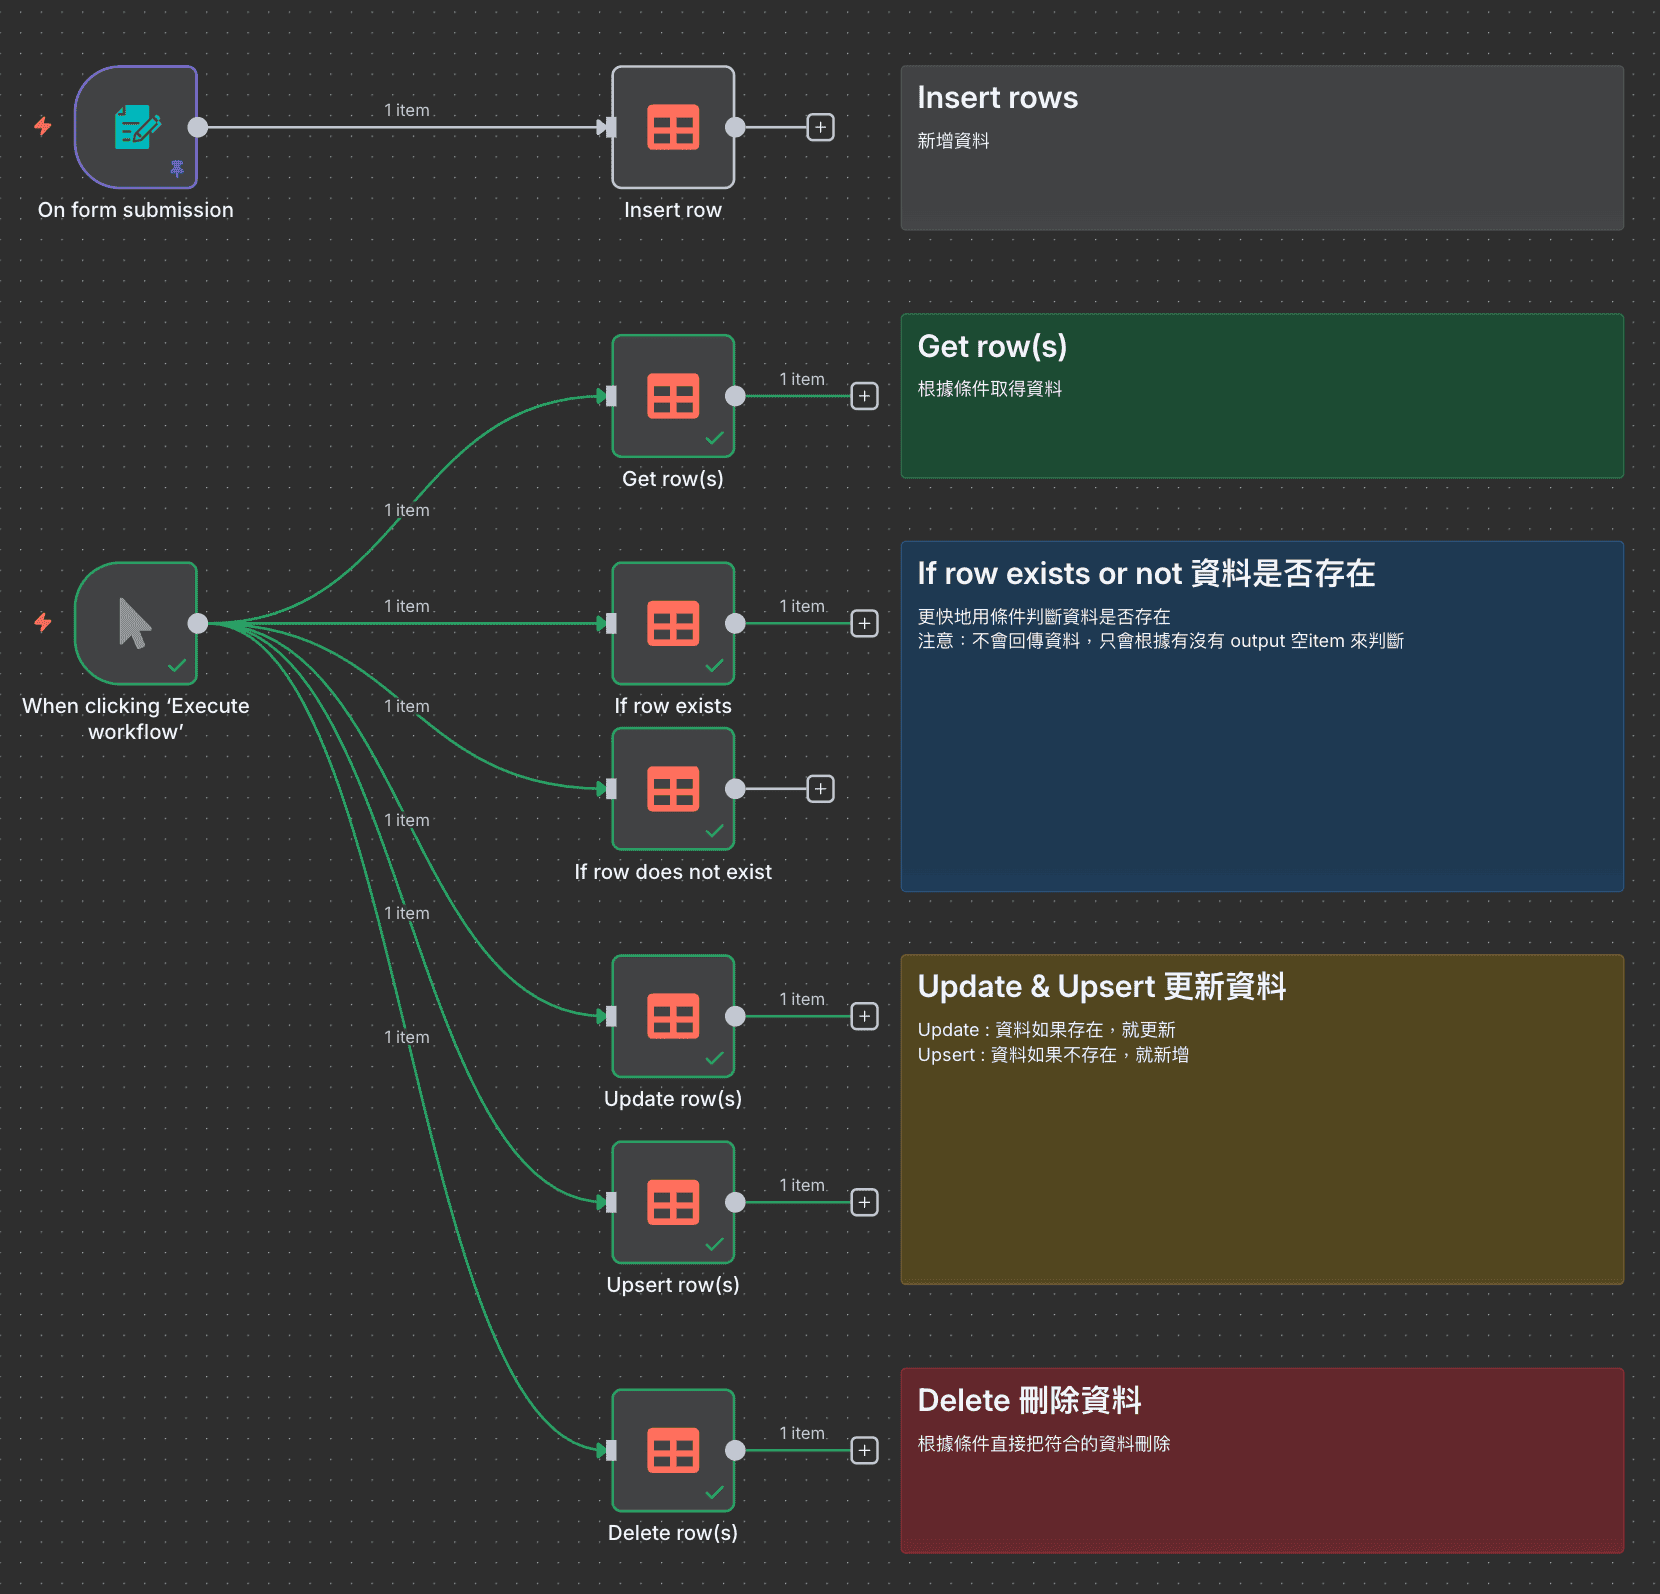Select the If row does not exist node
The width and height of the screenshot is (1660, 1594).
(673, 789)
